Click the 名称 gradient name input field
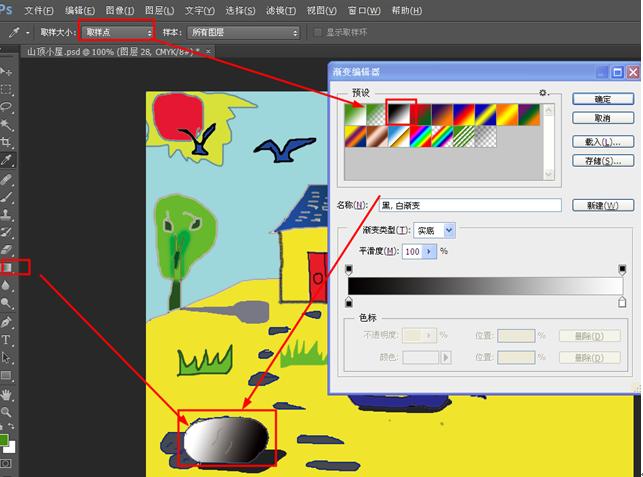The image size is (643, 477). (470, 205)
